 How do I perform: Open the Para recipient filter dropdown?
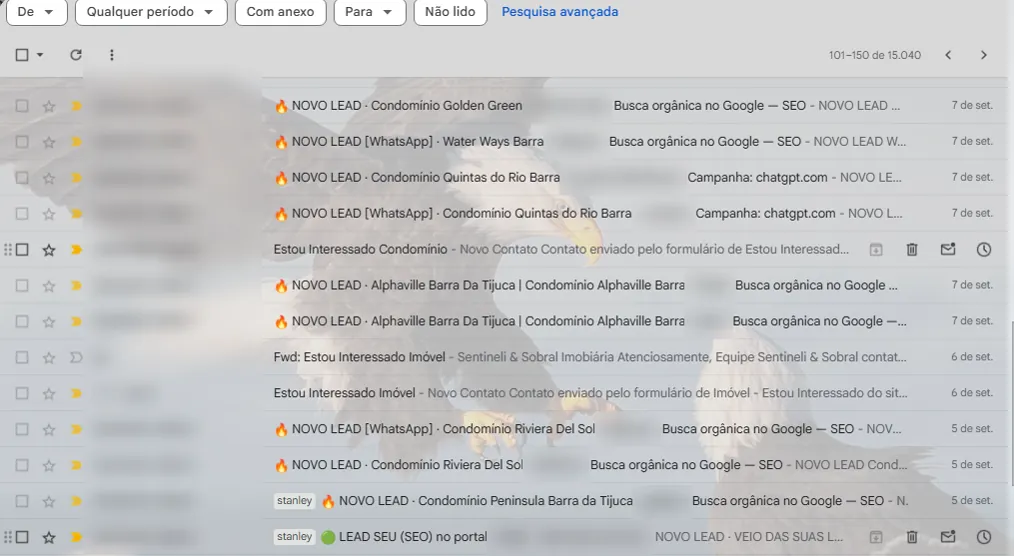370,12
